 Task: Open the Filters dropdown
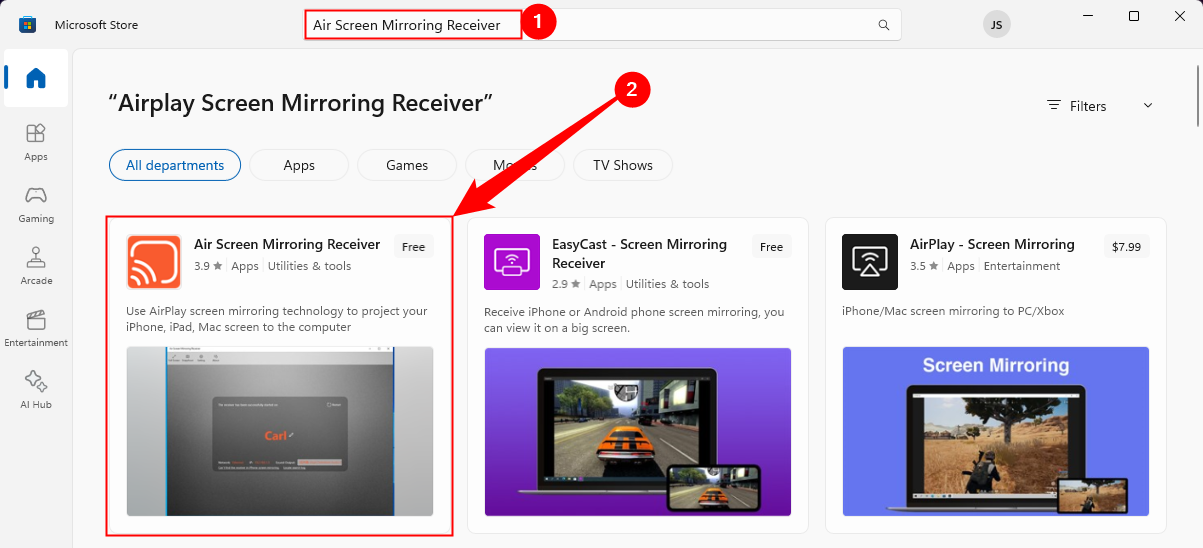[1099, 106]
